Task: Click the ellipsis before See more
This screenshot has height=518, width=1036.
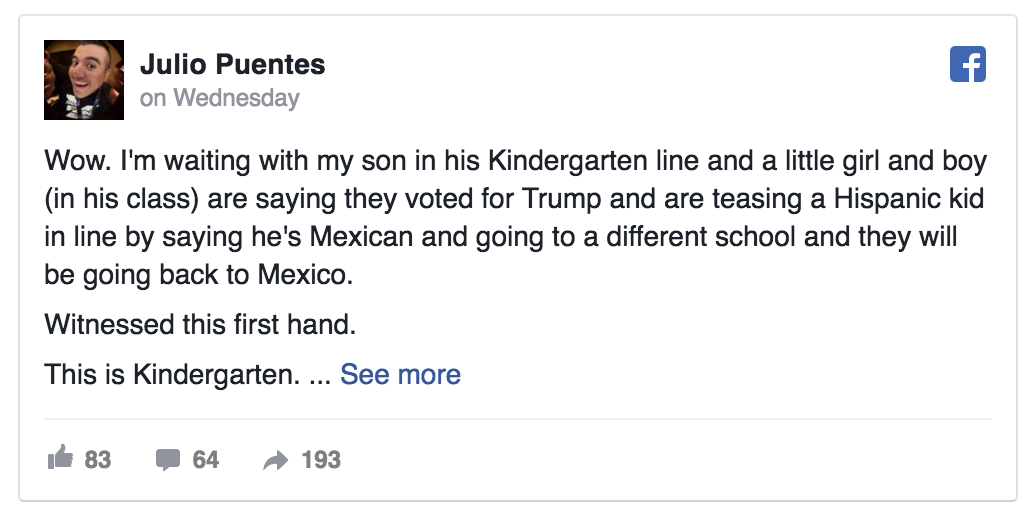Action: pos(319,377)
